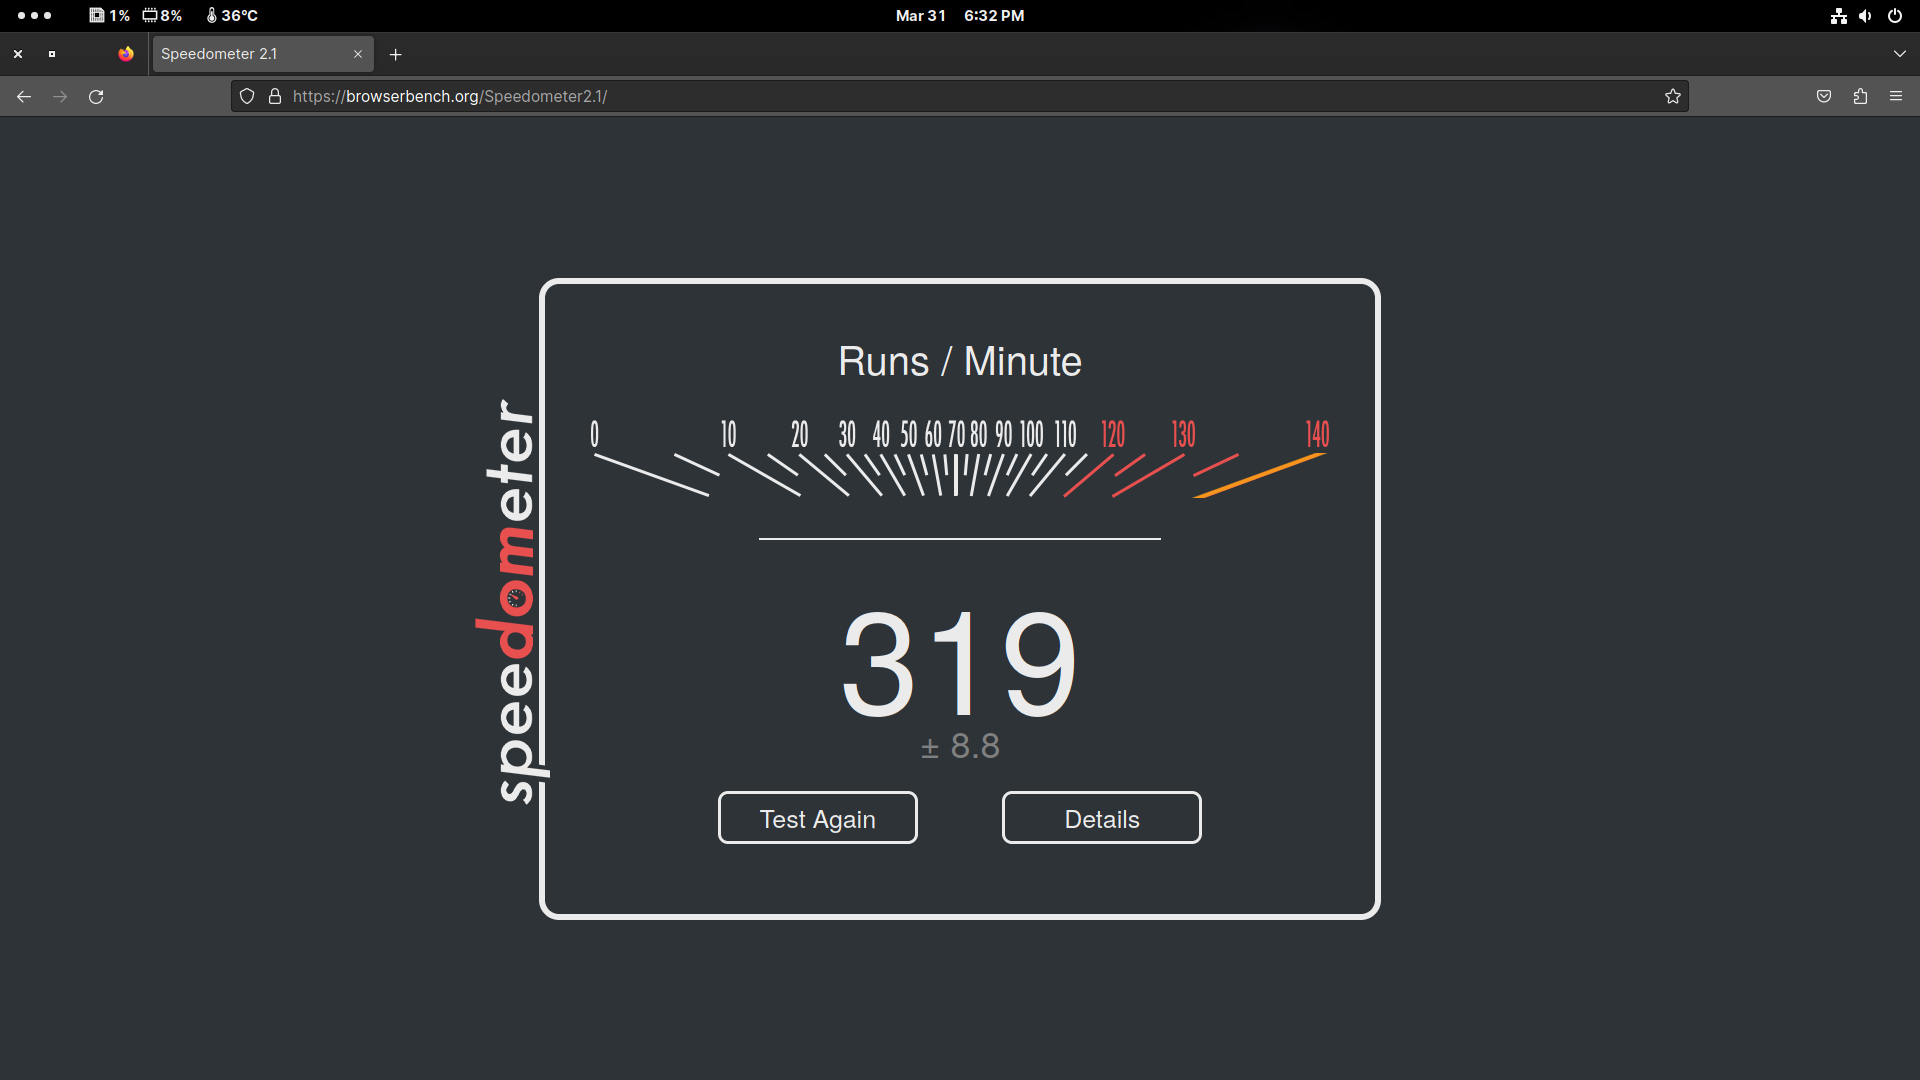Open the activities dots in top bar
Screen dimensions: 1920x1080
[x=34, y=16]
